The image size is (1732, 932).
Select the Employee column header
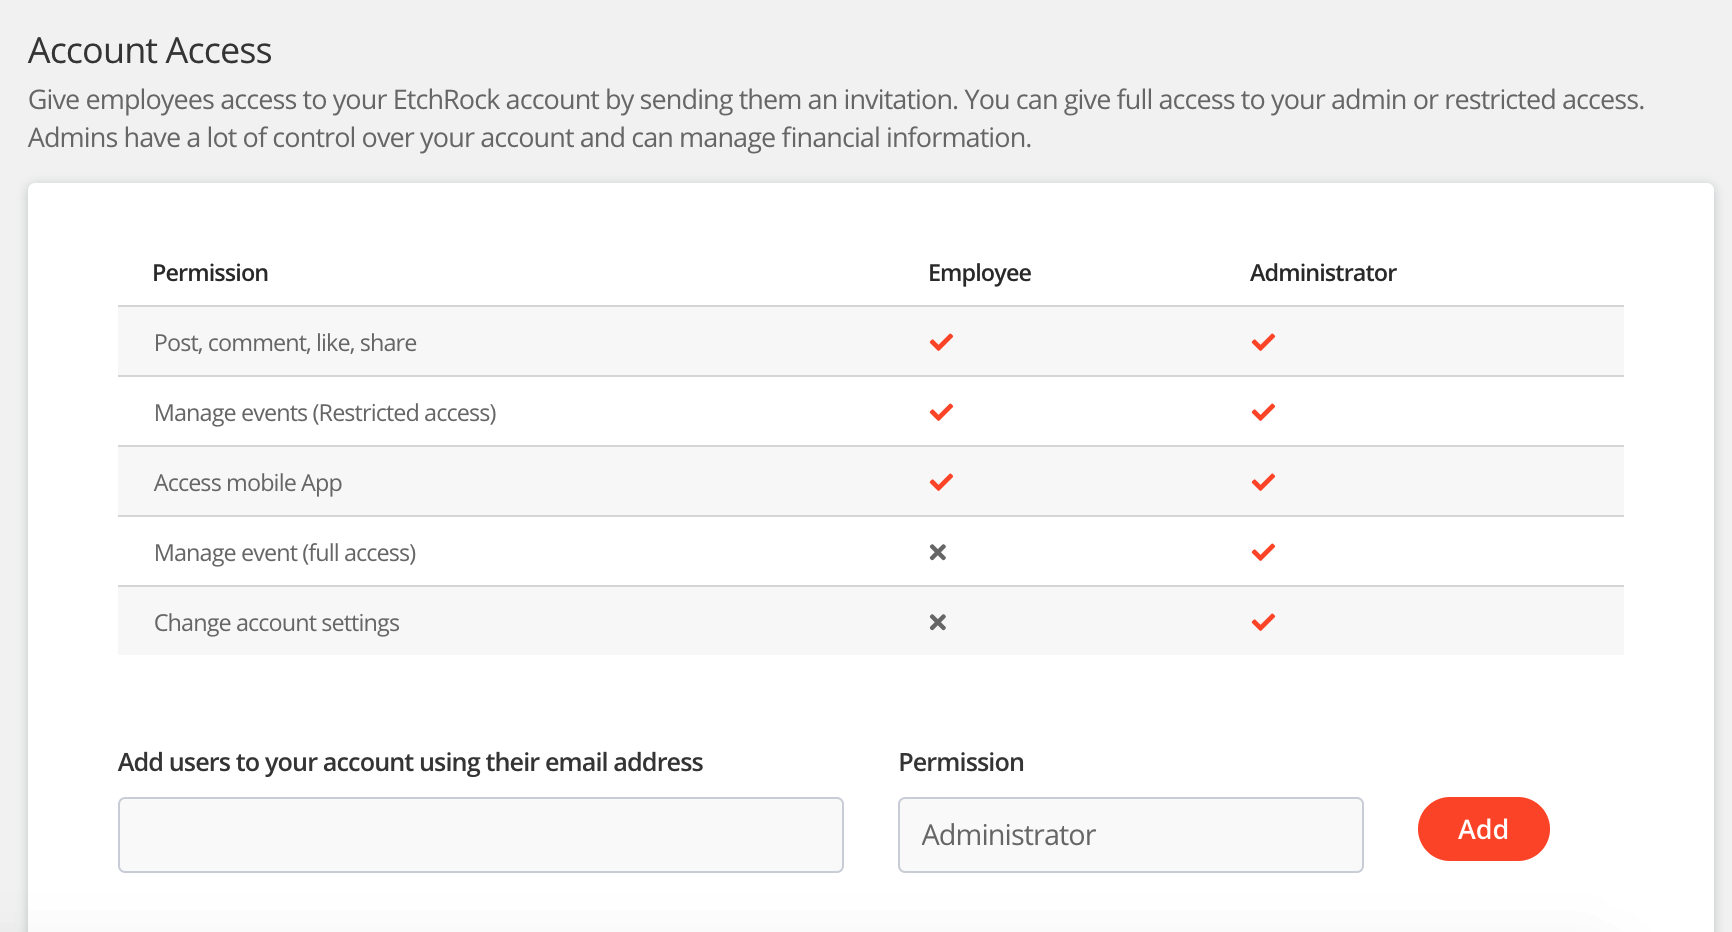click(x=979, y=273)
